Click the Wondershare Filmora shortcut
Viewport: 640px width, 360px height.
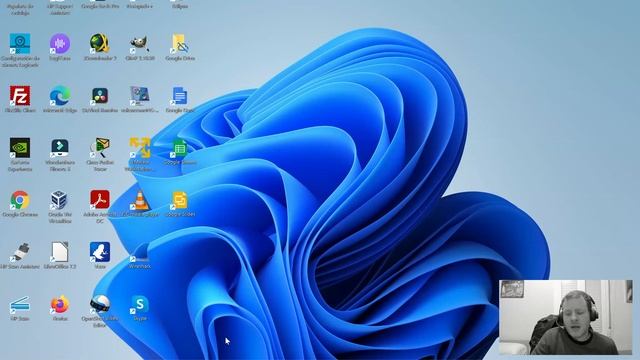click(60, 148)
